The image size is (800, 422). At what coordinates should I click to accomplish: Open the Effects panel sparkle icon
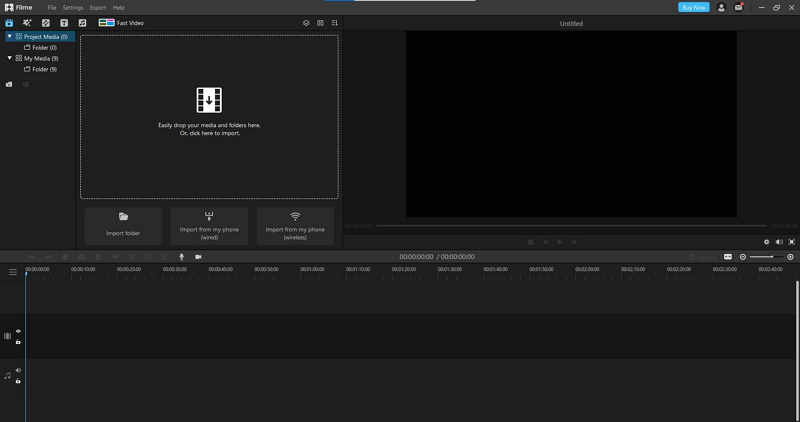(27, 23)
